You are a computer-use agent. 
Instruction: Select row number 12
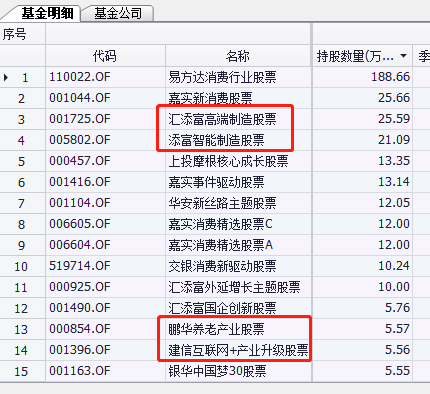click(21, 309)
